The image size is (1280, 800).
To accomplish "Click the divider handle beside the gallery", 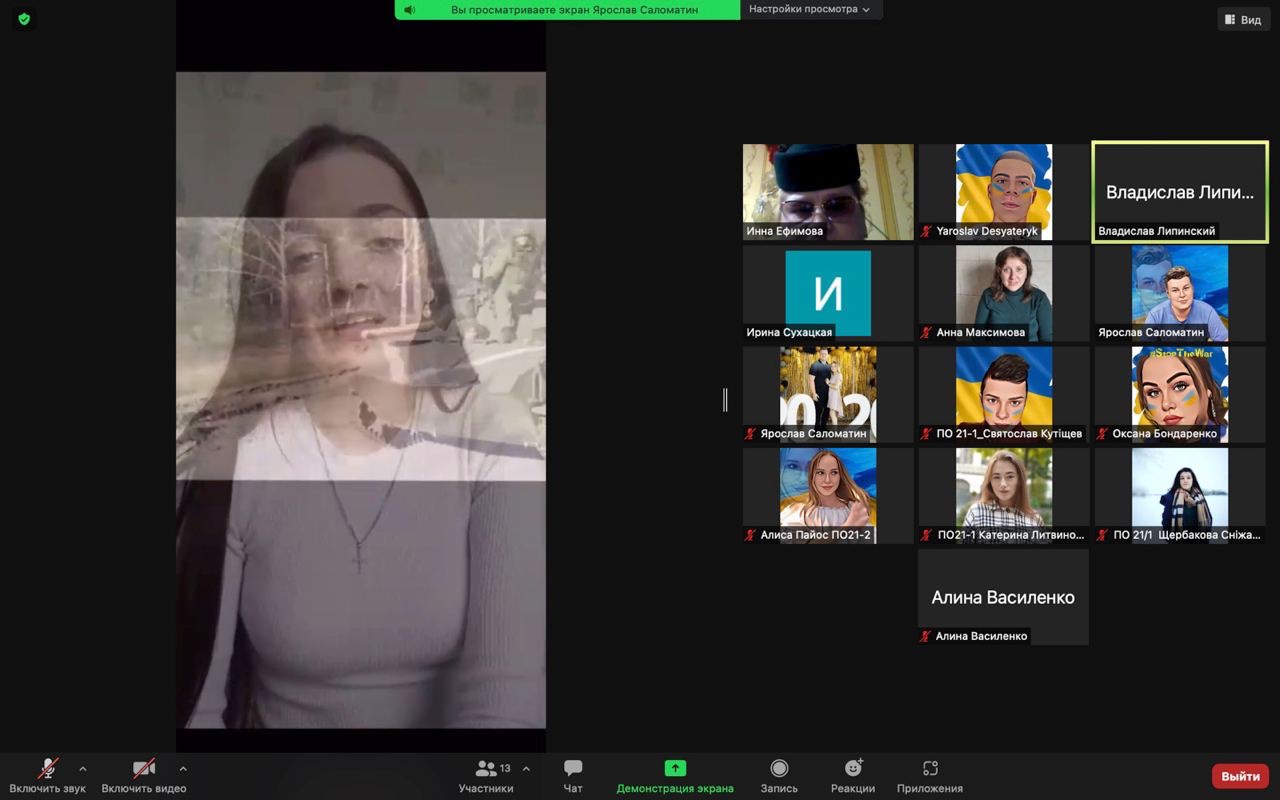I will (725, 400).
